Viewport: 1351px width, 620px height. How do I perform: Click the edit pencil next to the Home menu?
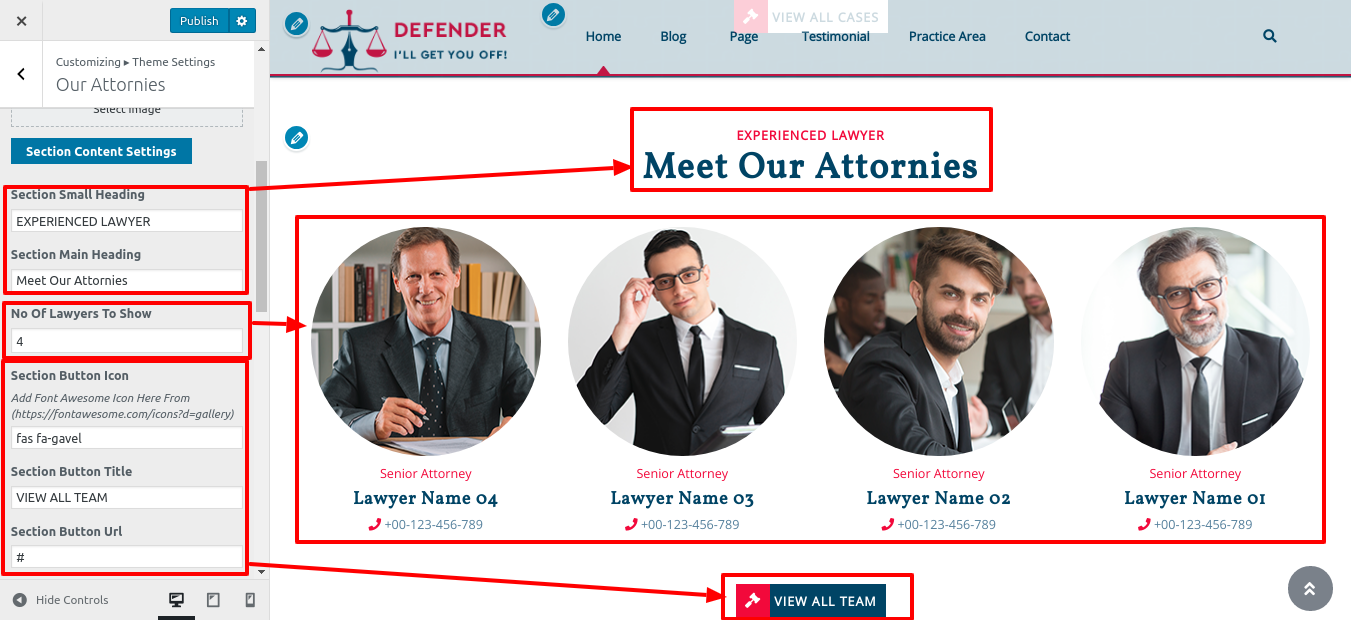pyautogui.click(x=553, y=15)
